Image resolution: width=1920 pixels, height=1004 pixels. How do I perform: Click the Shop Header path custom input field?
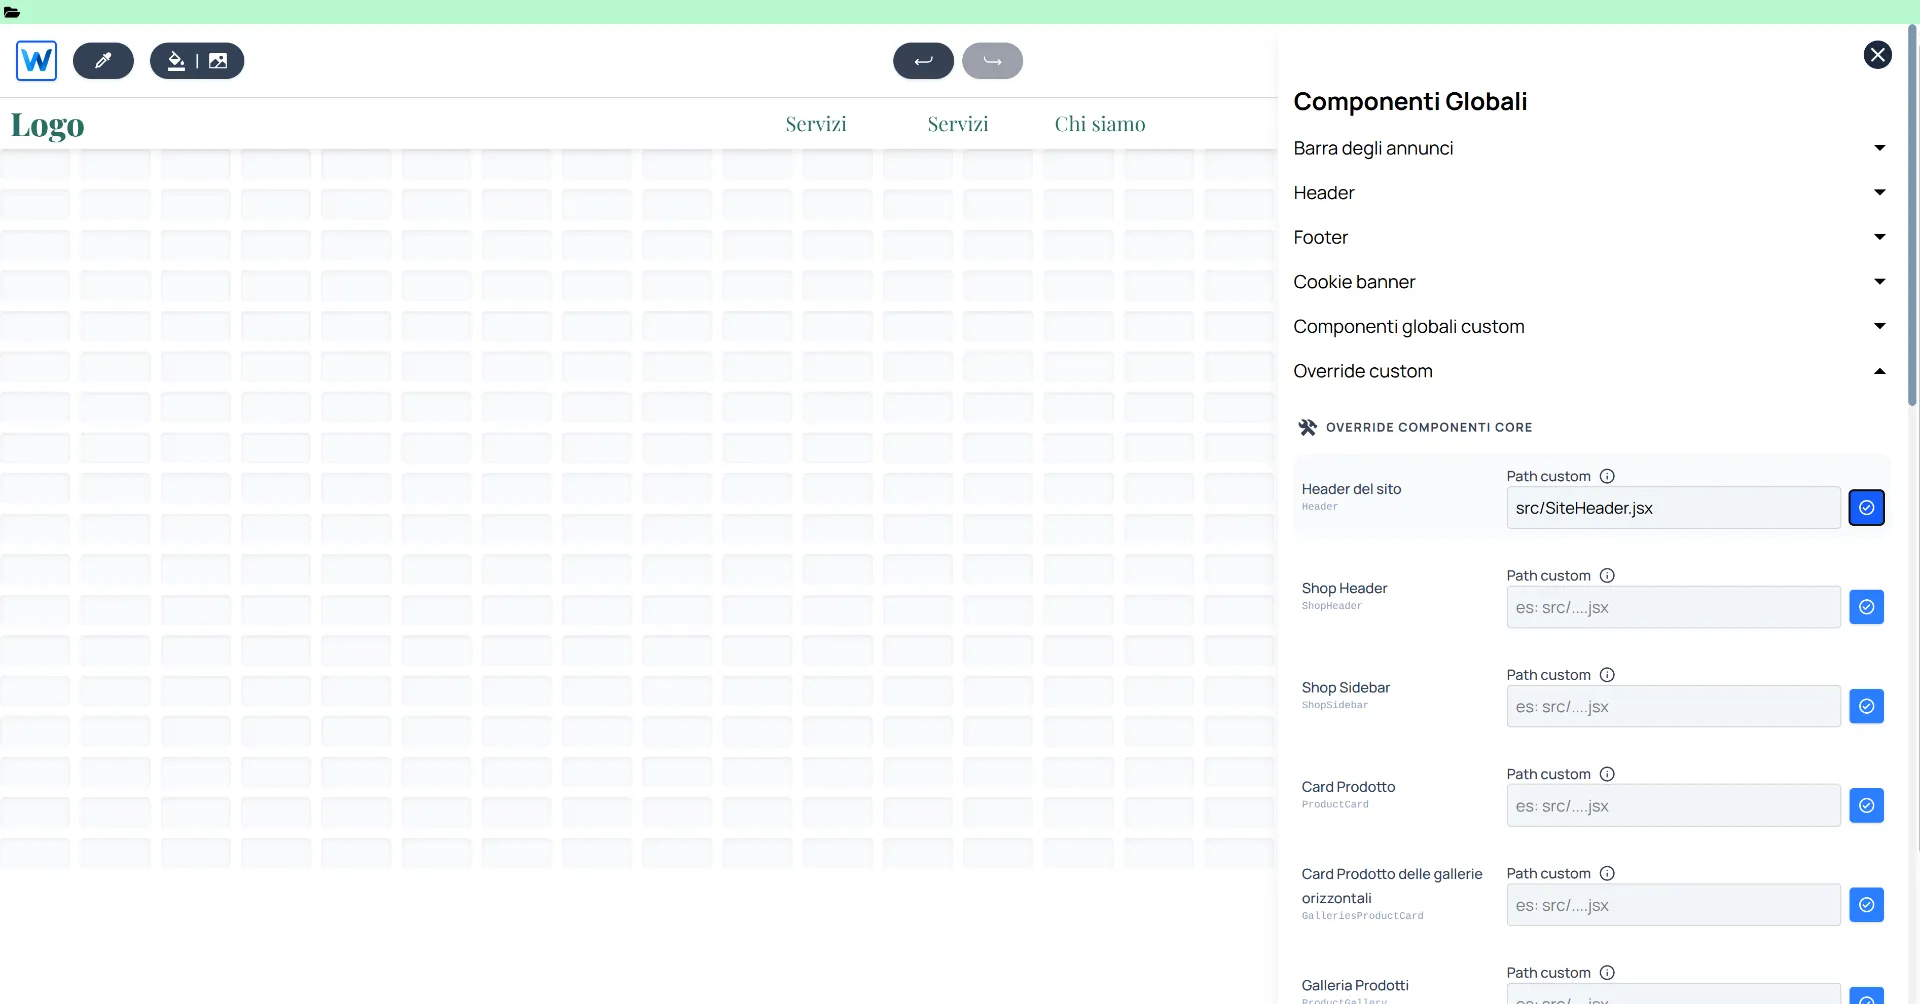[x=1672, y=607]
